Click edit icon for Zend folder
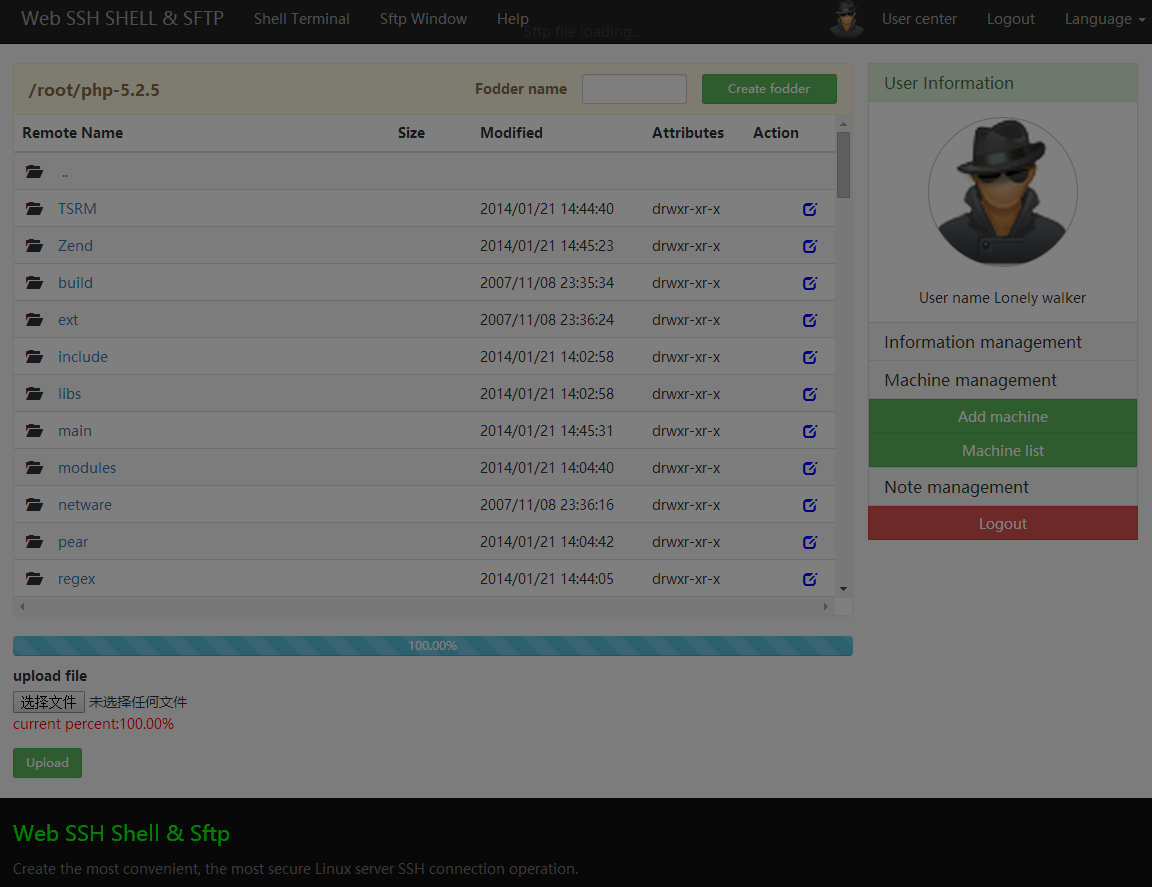This screenshot has width=1152, height=887. [810, 246]
